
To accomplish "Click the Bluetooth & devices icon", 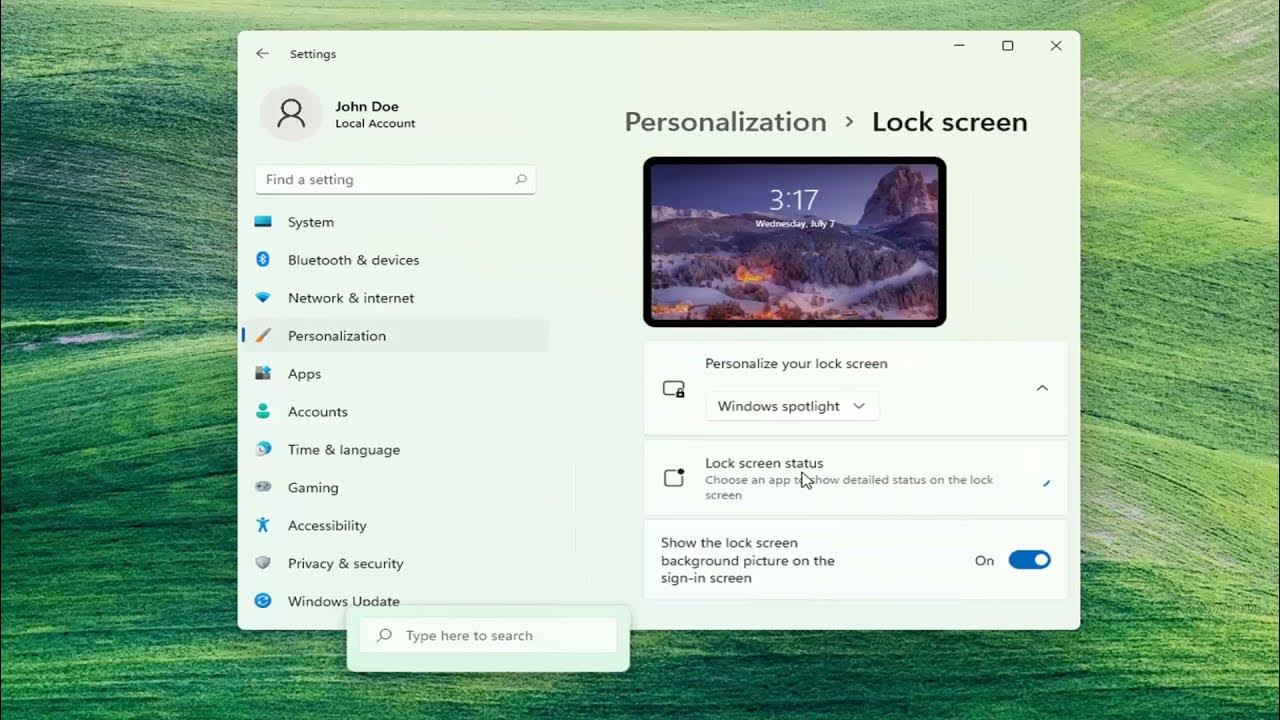I will tap(263, 260).
